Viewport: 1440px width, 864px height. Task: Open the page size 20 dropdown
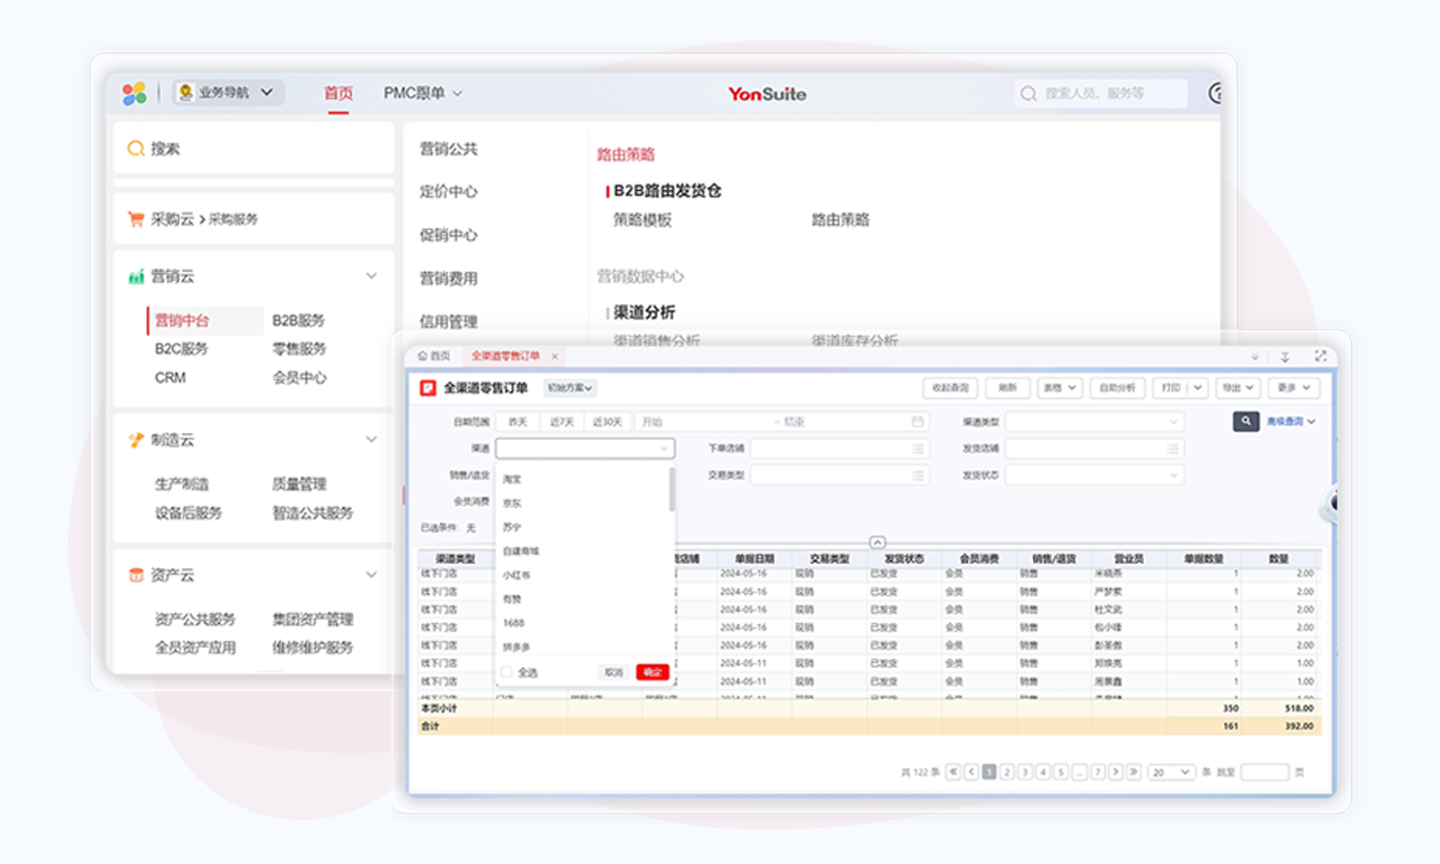tap(1170, 772)
